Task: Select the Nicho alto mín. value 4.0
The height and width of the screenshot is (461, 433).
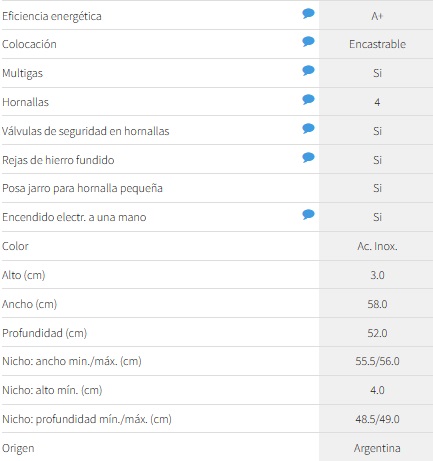Action: pos(377,390)
